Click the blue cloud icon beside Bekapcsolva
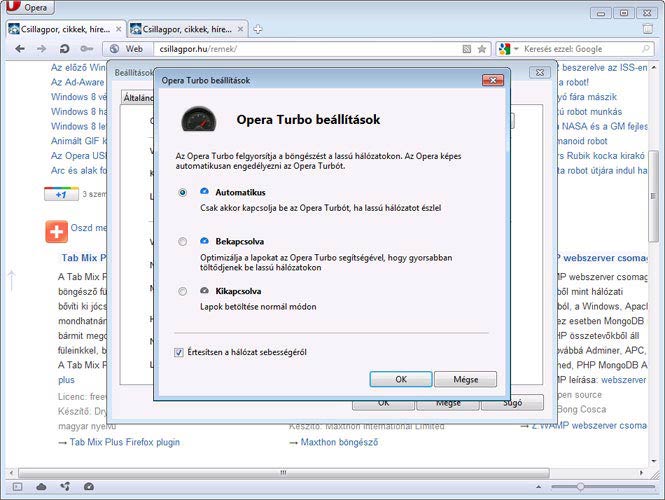The height and width of the screenshot is (500, 665). click(204, 241)
